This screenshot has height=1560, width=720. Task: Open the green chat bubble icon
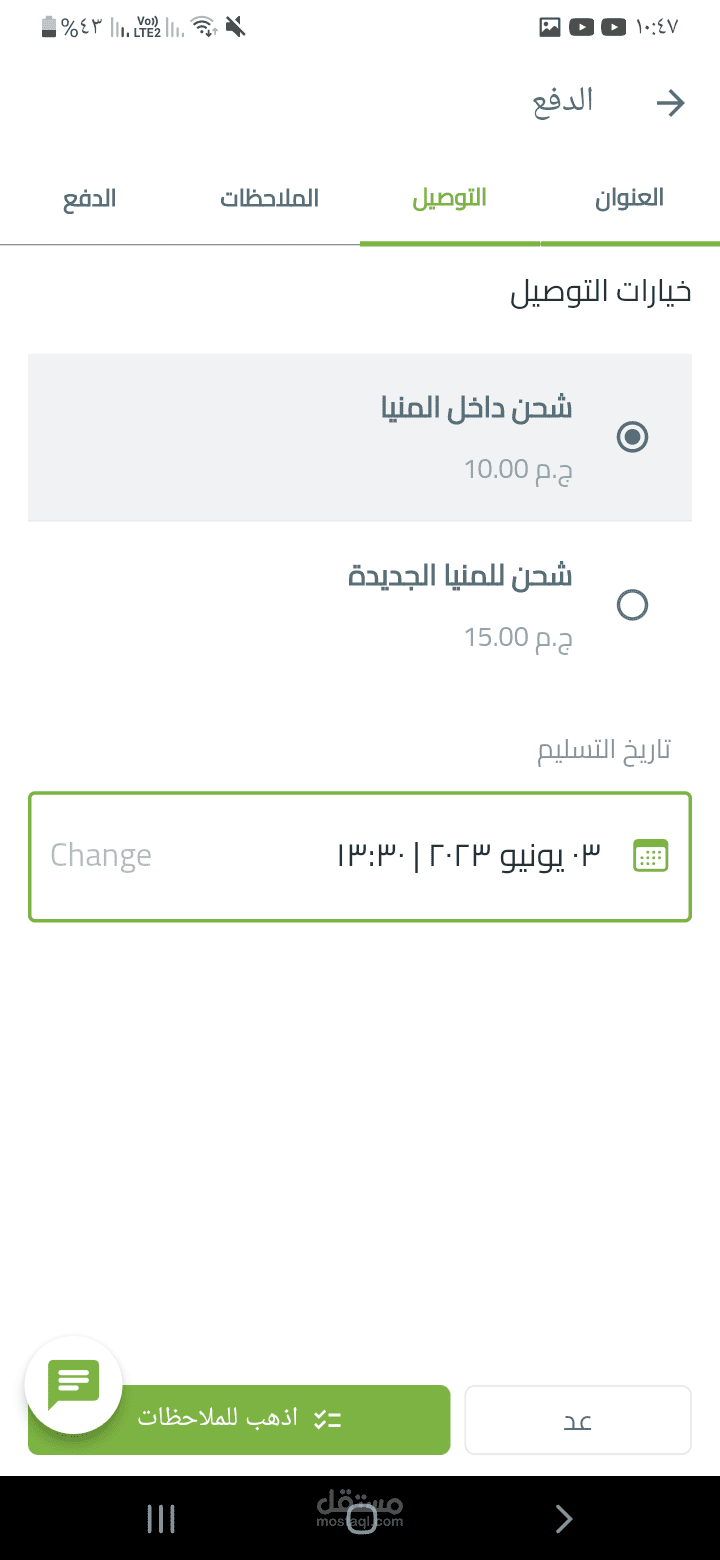coord(74,1385)
